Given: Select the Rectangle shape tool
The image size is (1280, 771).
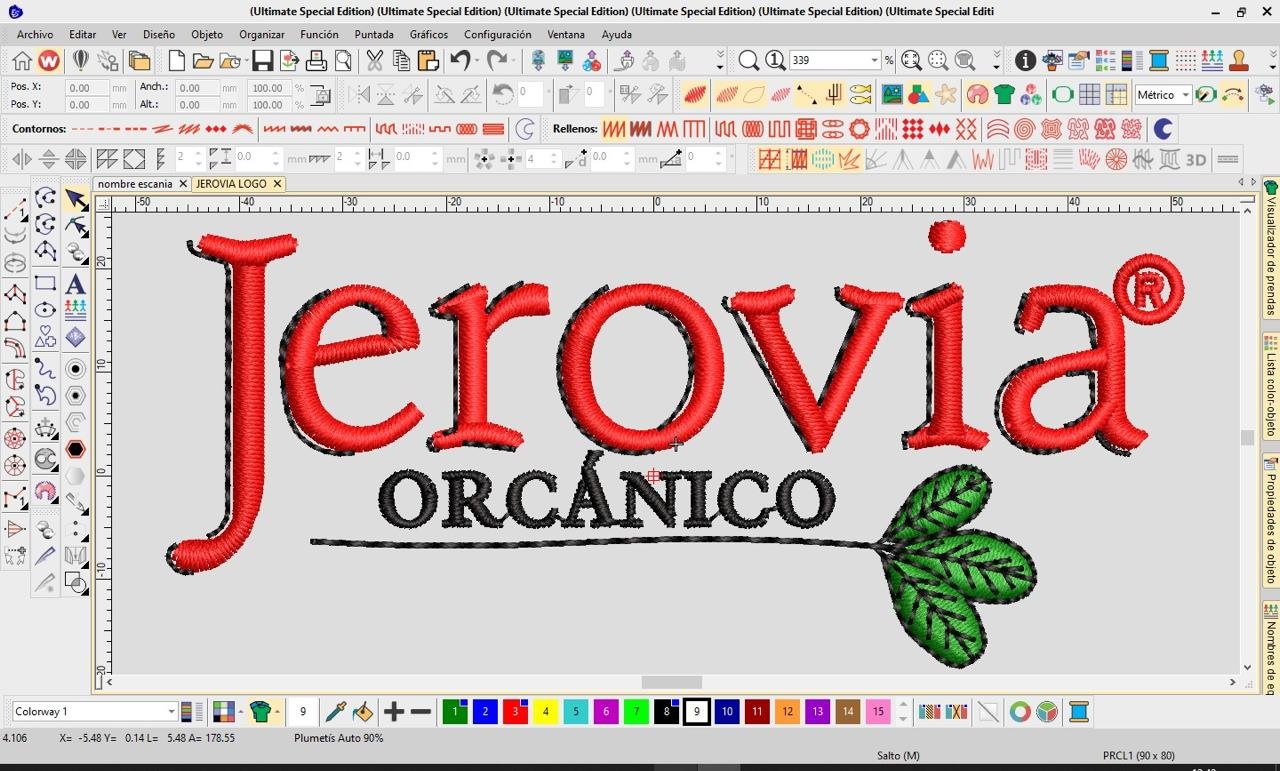Looking at the screenshot, I should [45, 284].
